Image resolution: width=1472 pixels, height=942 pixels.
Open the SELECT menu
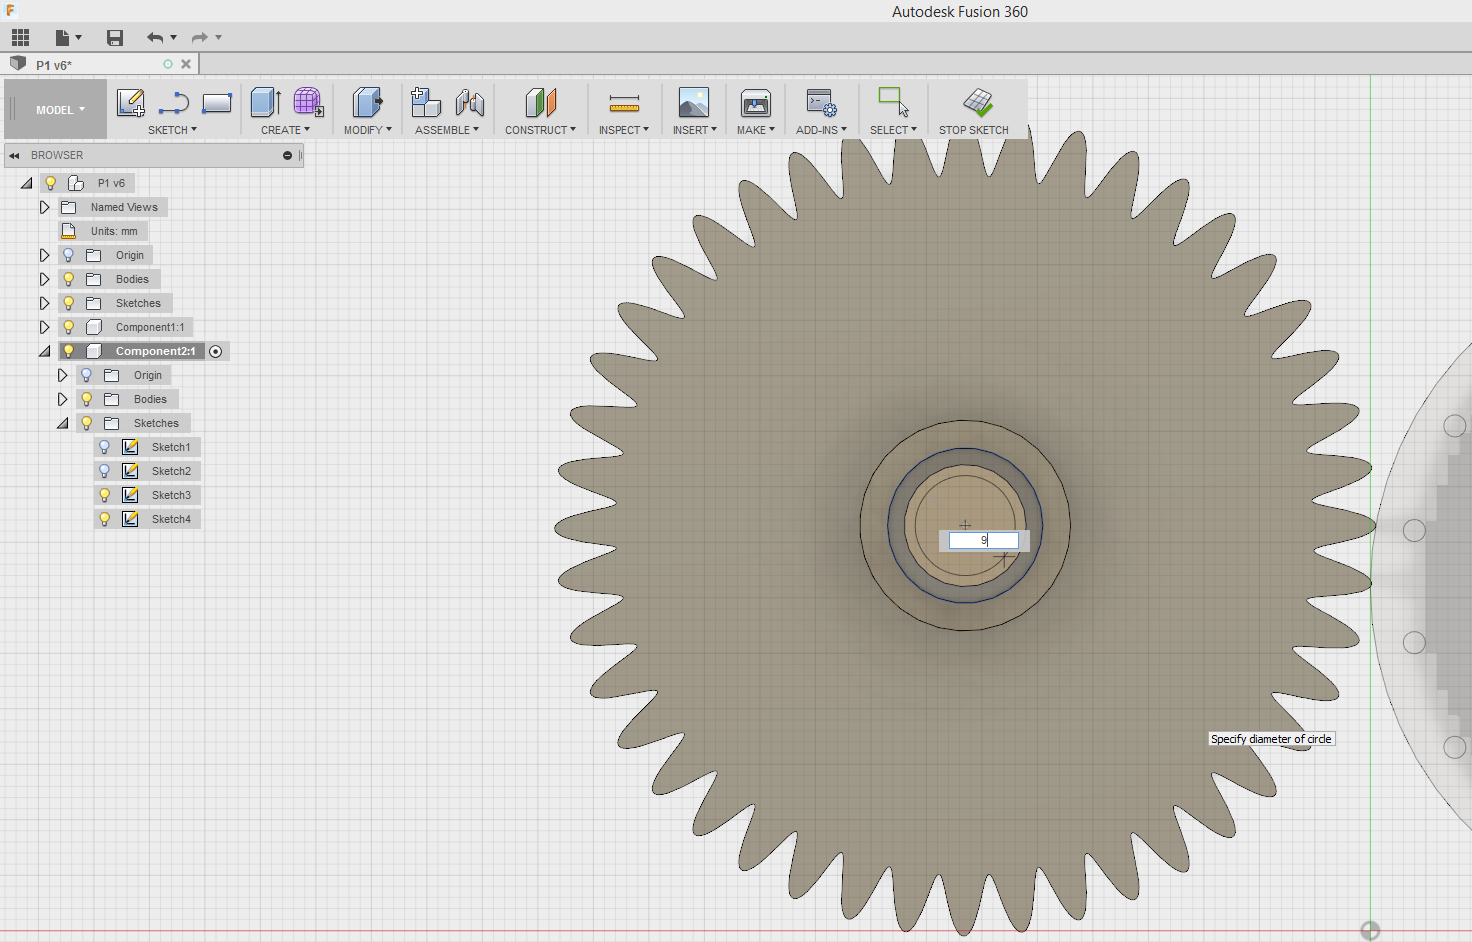893,130
